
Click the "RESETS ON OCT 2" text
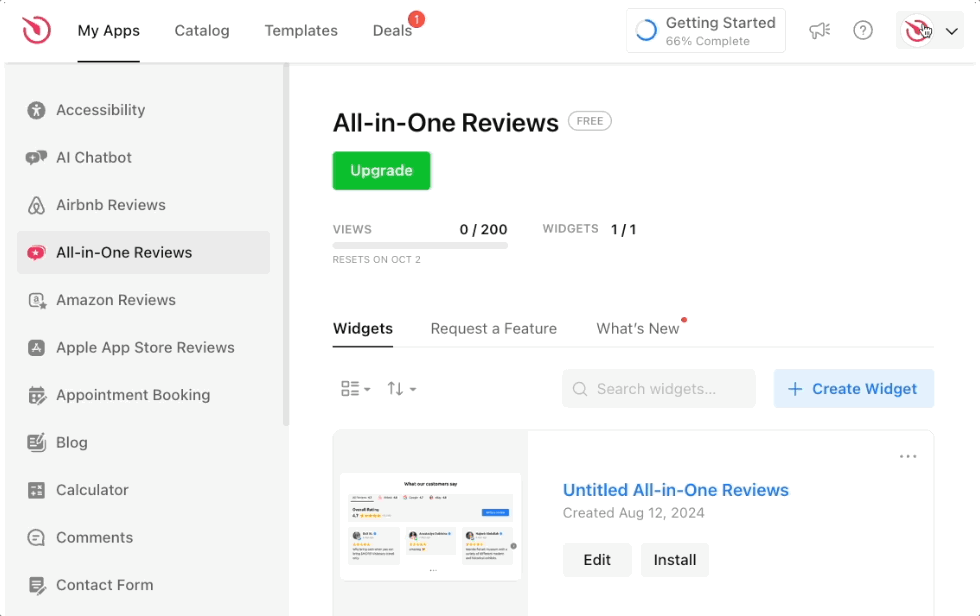coord(377,259)
